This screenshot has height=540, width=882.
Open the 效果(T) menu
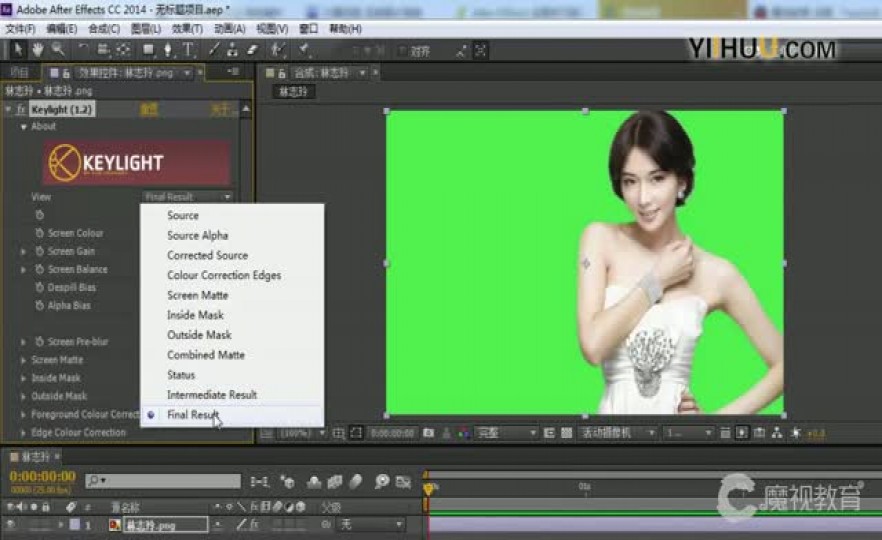click(x=187, y=29)
